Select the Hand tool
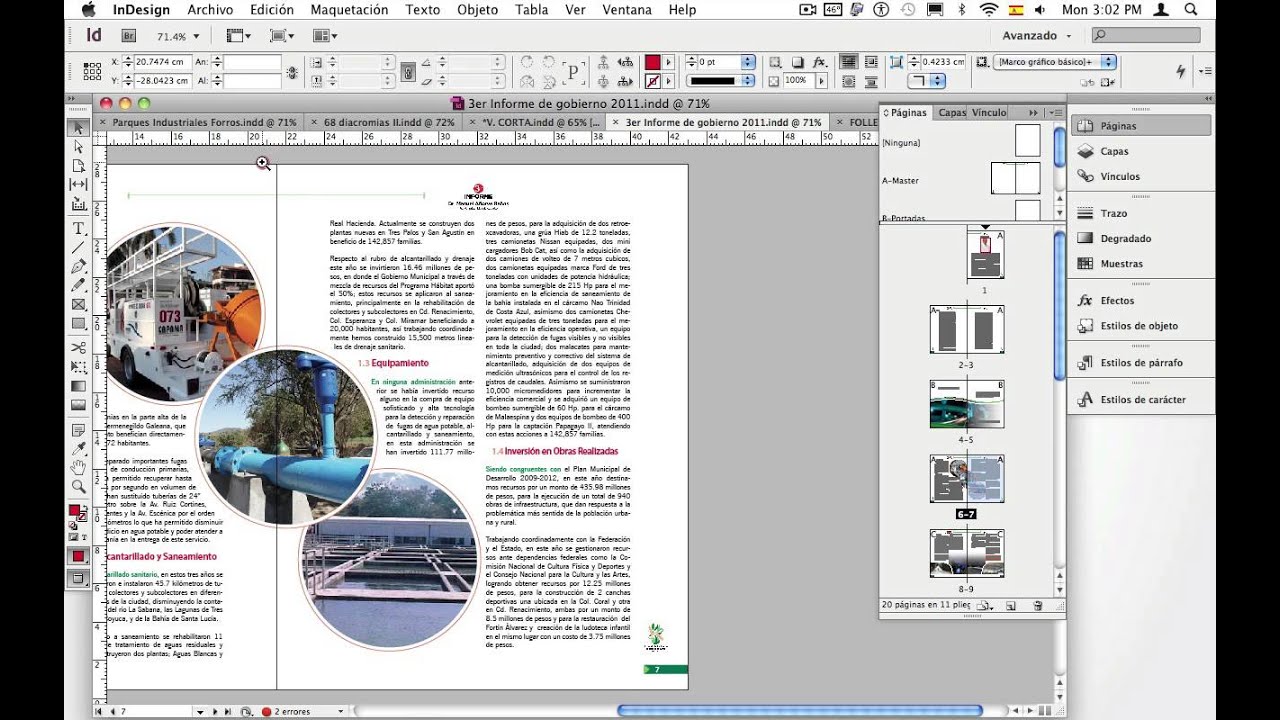This screenshot has width=1280, height=720. [x=78, y=467]
